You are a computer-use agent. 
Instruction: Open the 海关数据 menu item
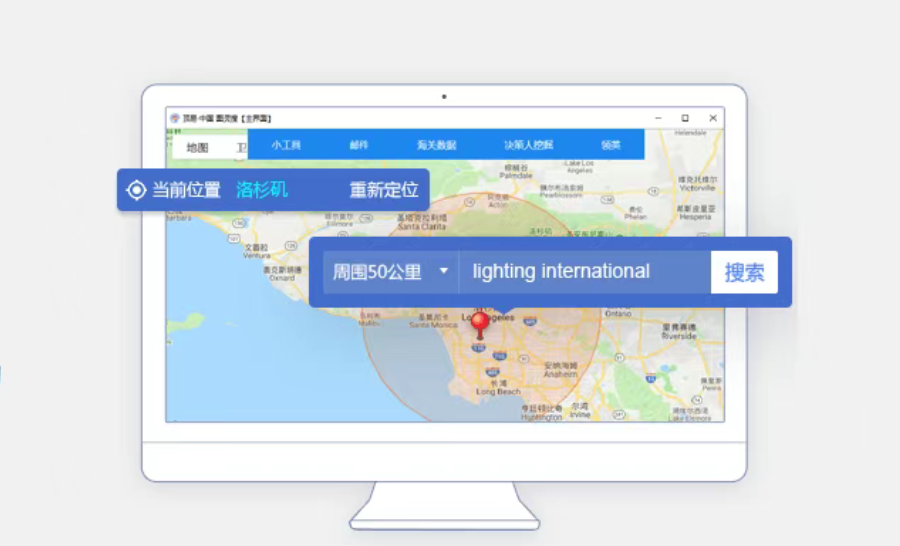[x=436, y=145]
